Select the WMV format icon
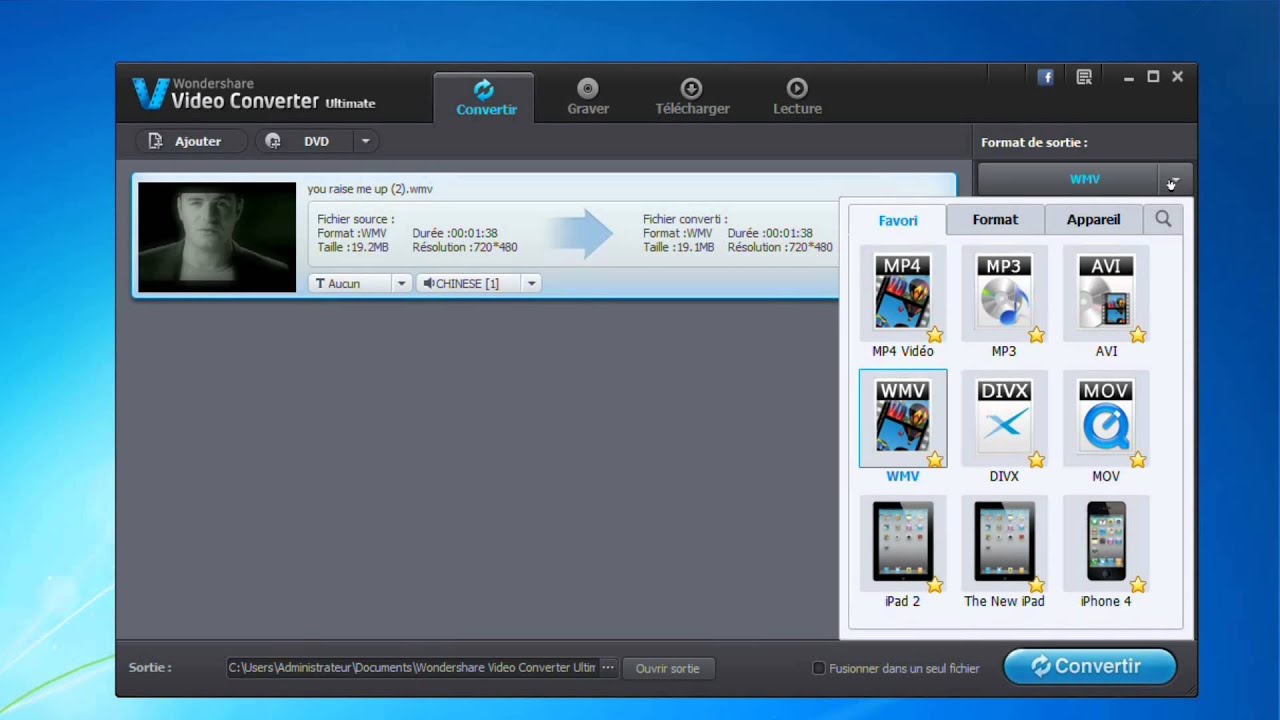The height and width of the screenshot is (720, 1280). point(902,417)
